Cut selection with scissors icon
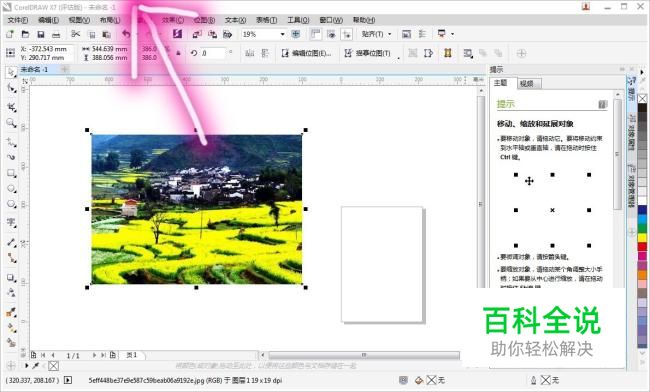Viewport: 650px width, 392px height. click(75, 34)
